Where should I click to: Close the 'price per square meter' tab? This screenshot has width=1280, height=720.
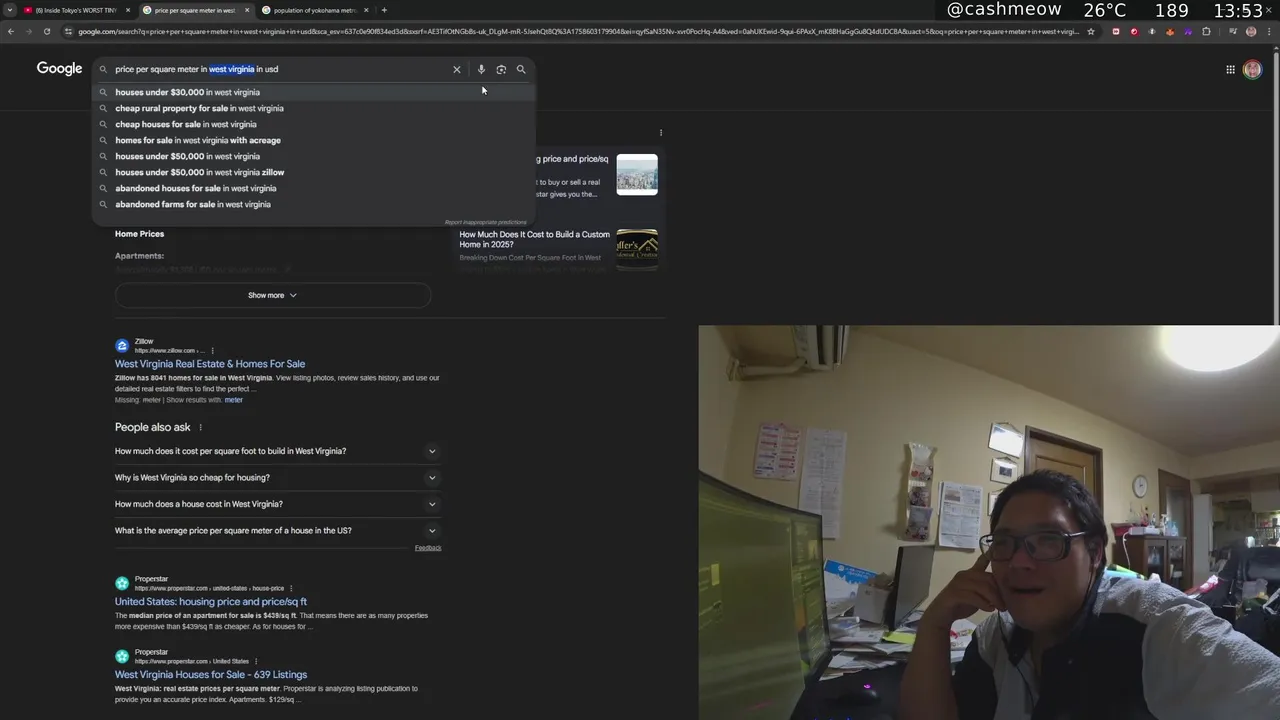point(246,10)
